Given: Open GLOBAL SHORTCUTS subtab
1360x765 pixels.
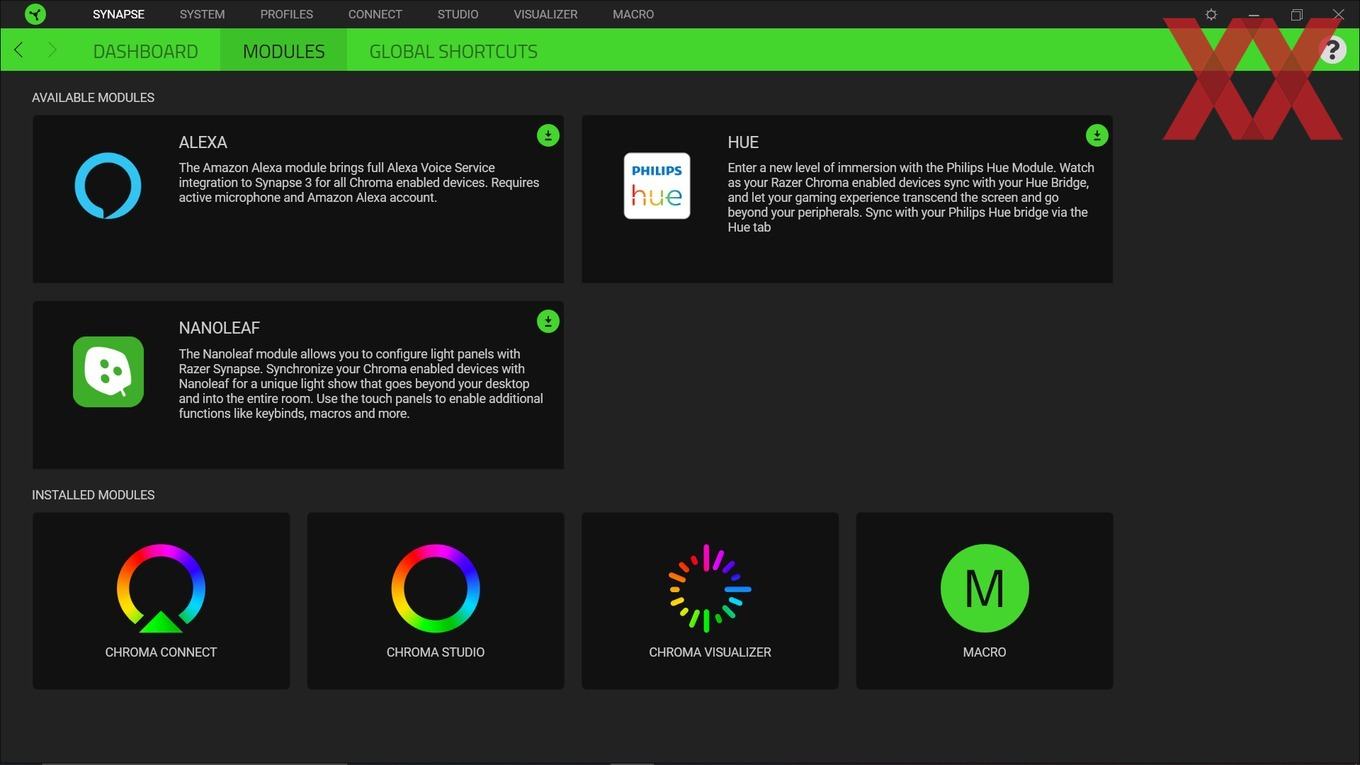Looking at the screenshot, I should click(453, 51).
